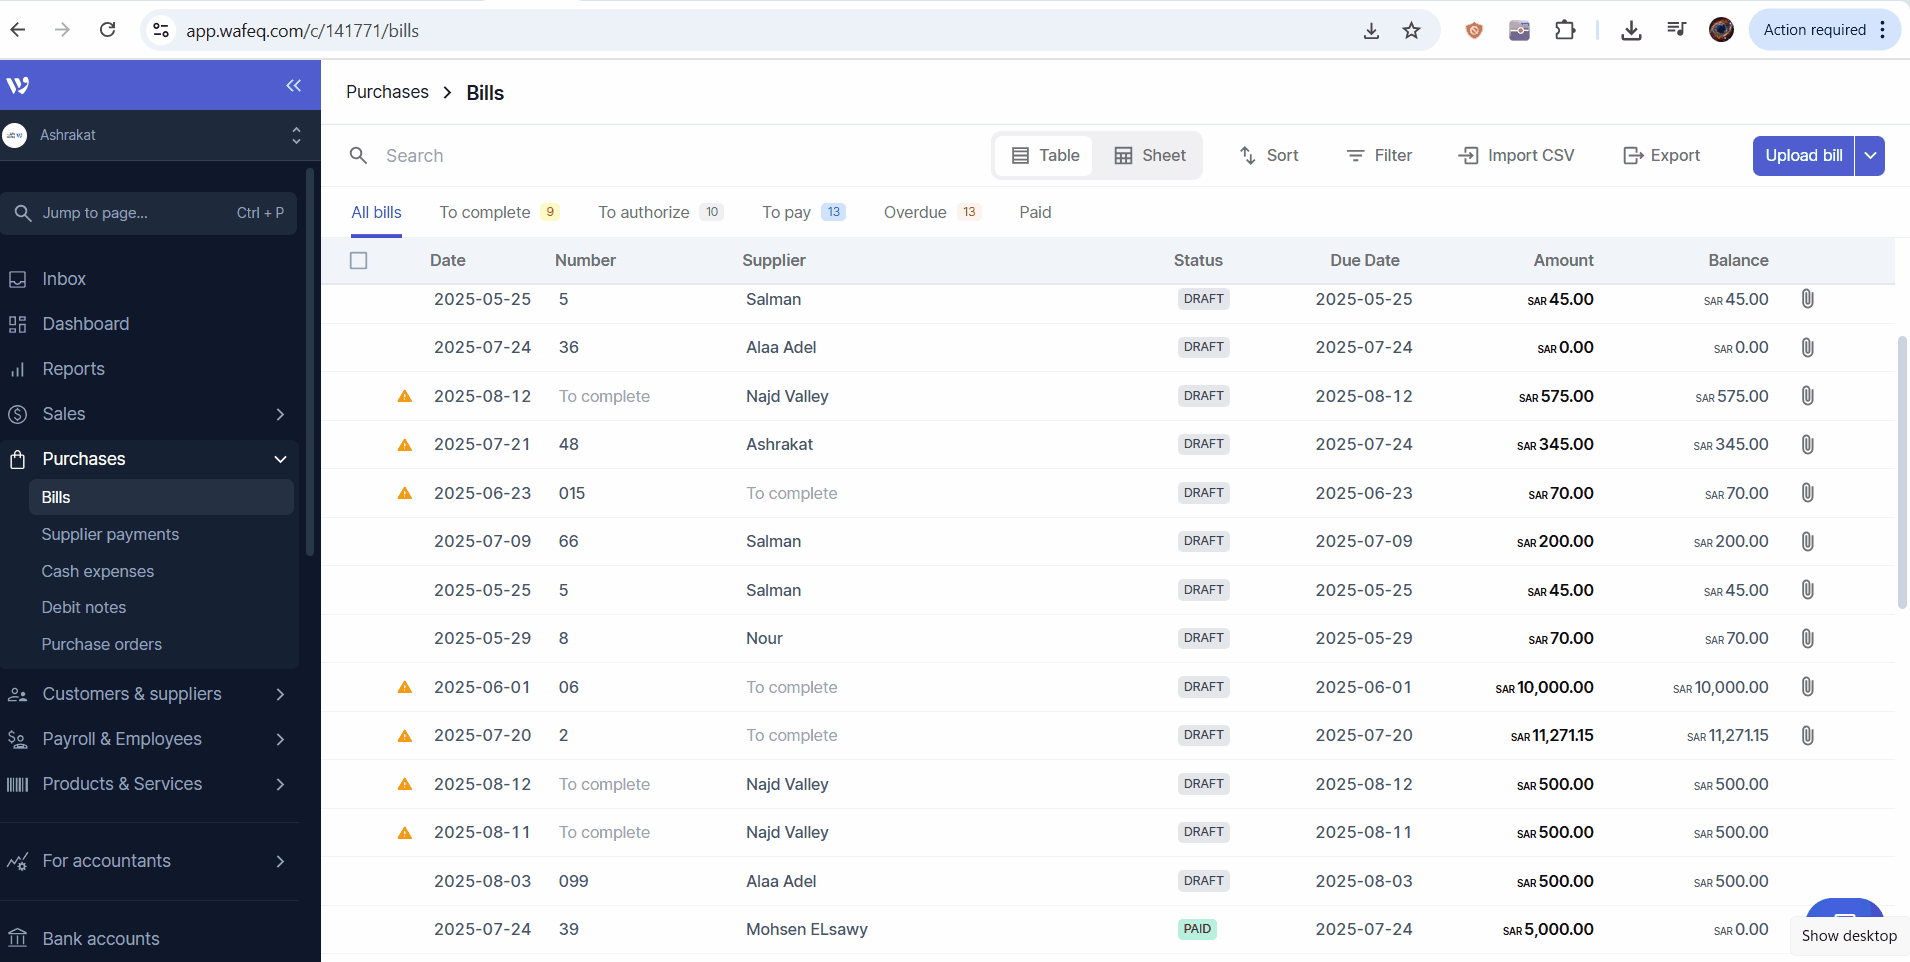Click the Upload bill button

coord(1803,156)
